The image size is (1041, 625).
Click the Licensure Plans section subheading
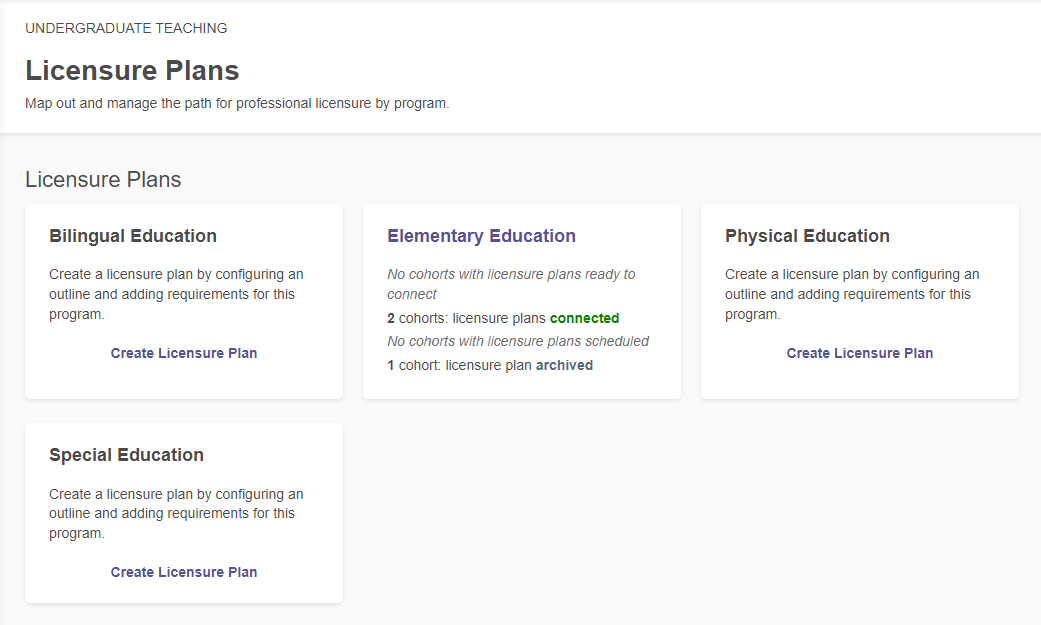[103, 179]
